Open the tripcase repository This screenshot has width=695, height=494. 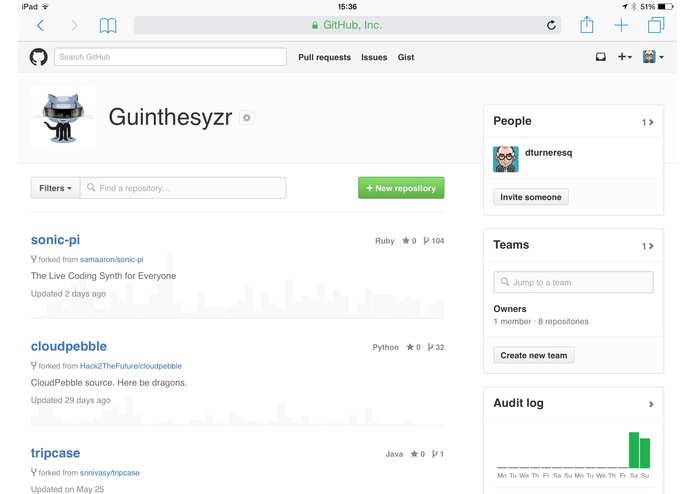point(55,453)
